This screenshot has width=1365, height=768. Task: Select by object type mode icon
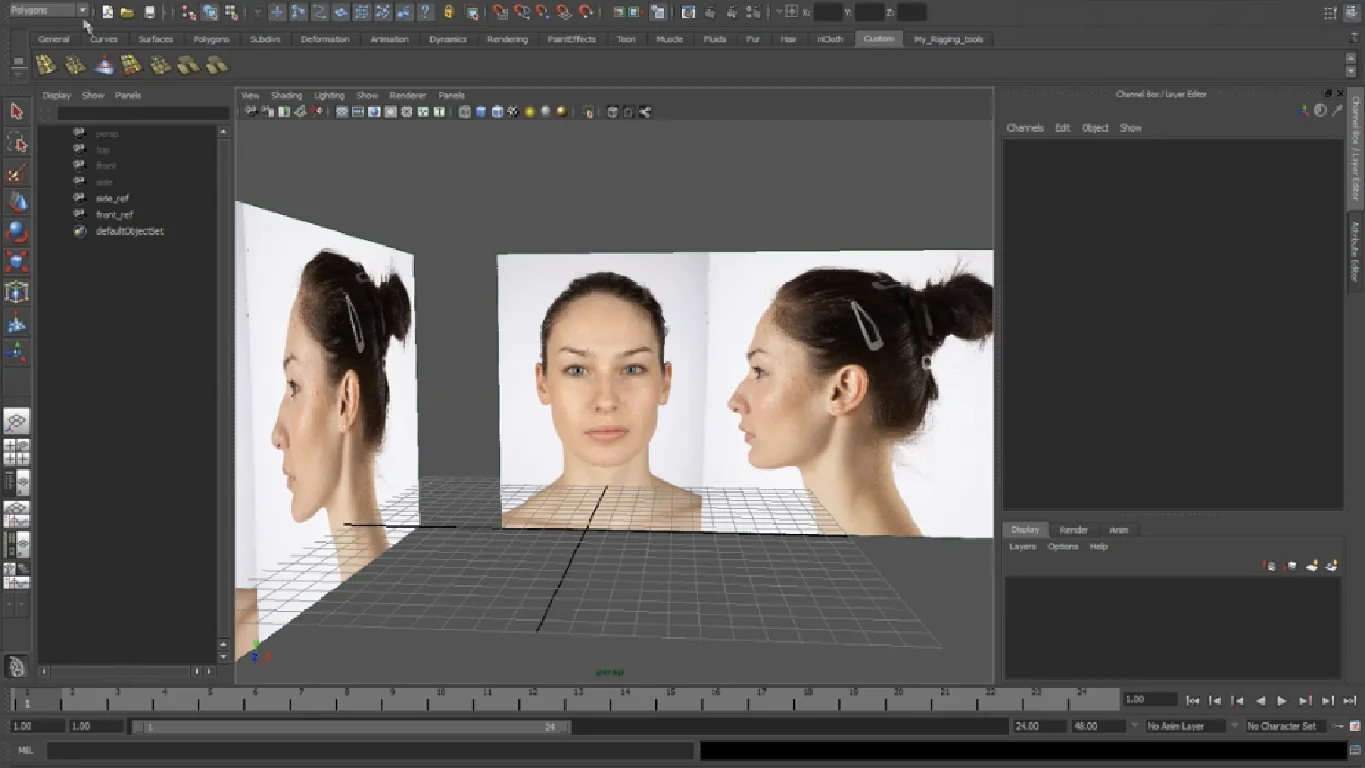click(x=209, y=12)
